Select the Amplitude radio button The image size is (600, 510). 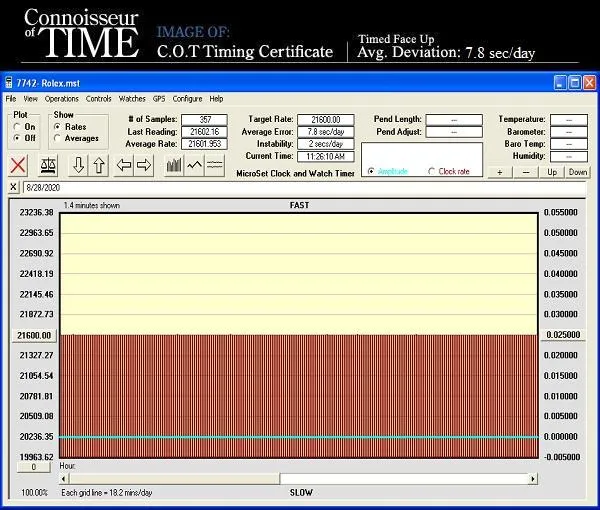click(371, 171)
